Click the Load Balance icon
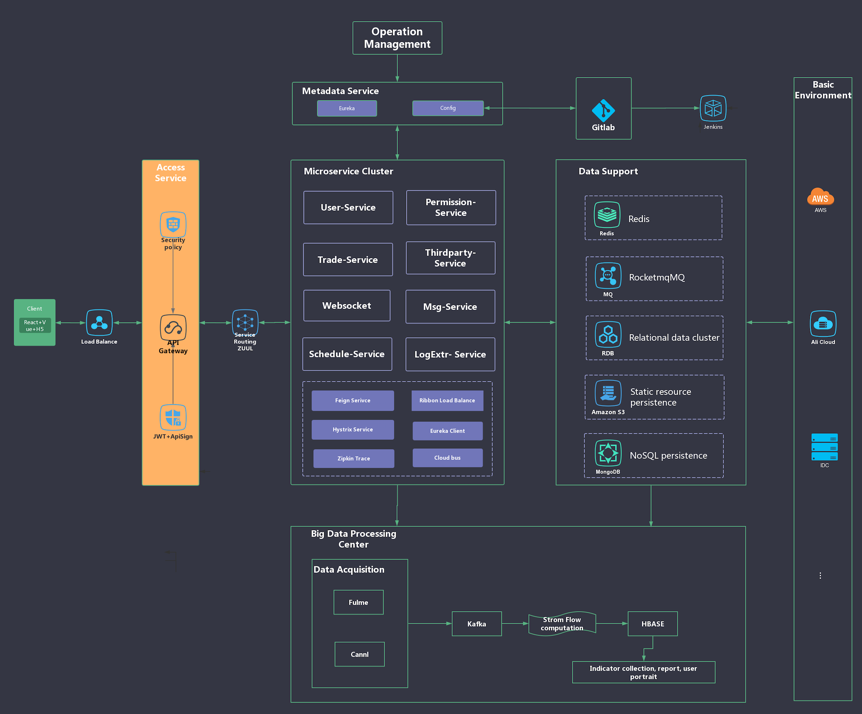862x714 pixels. click(99, 322)
